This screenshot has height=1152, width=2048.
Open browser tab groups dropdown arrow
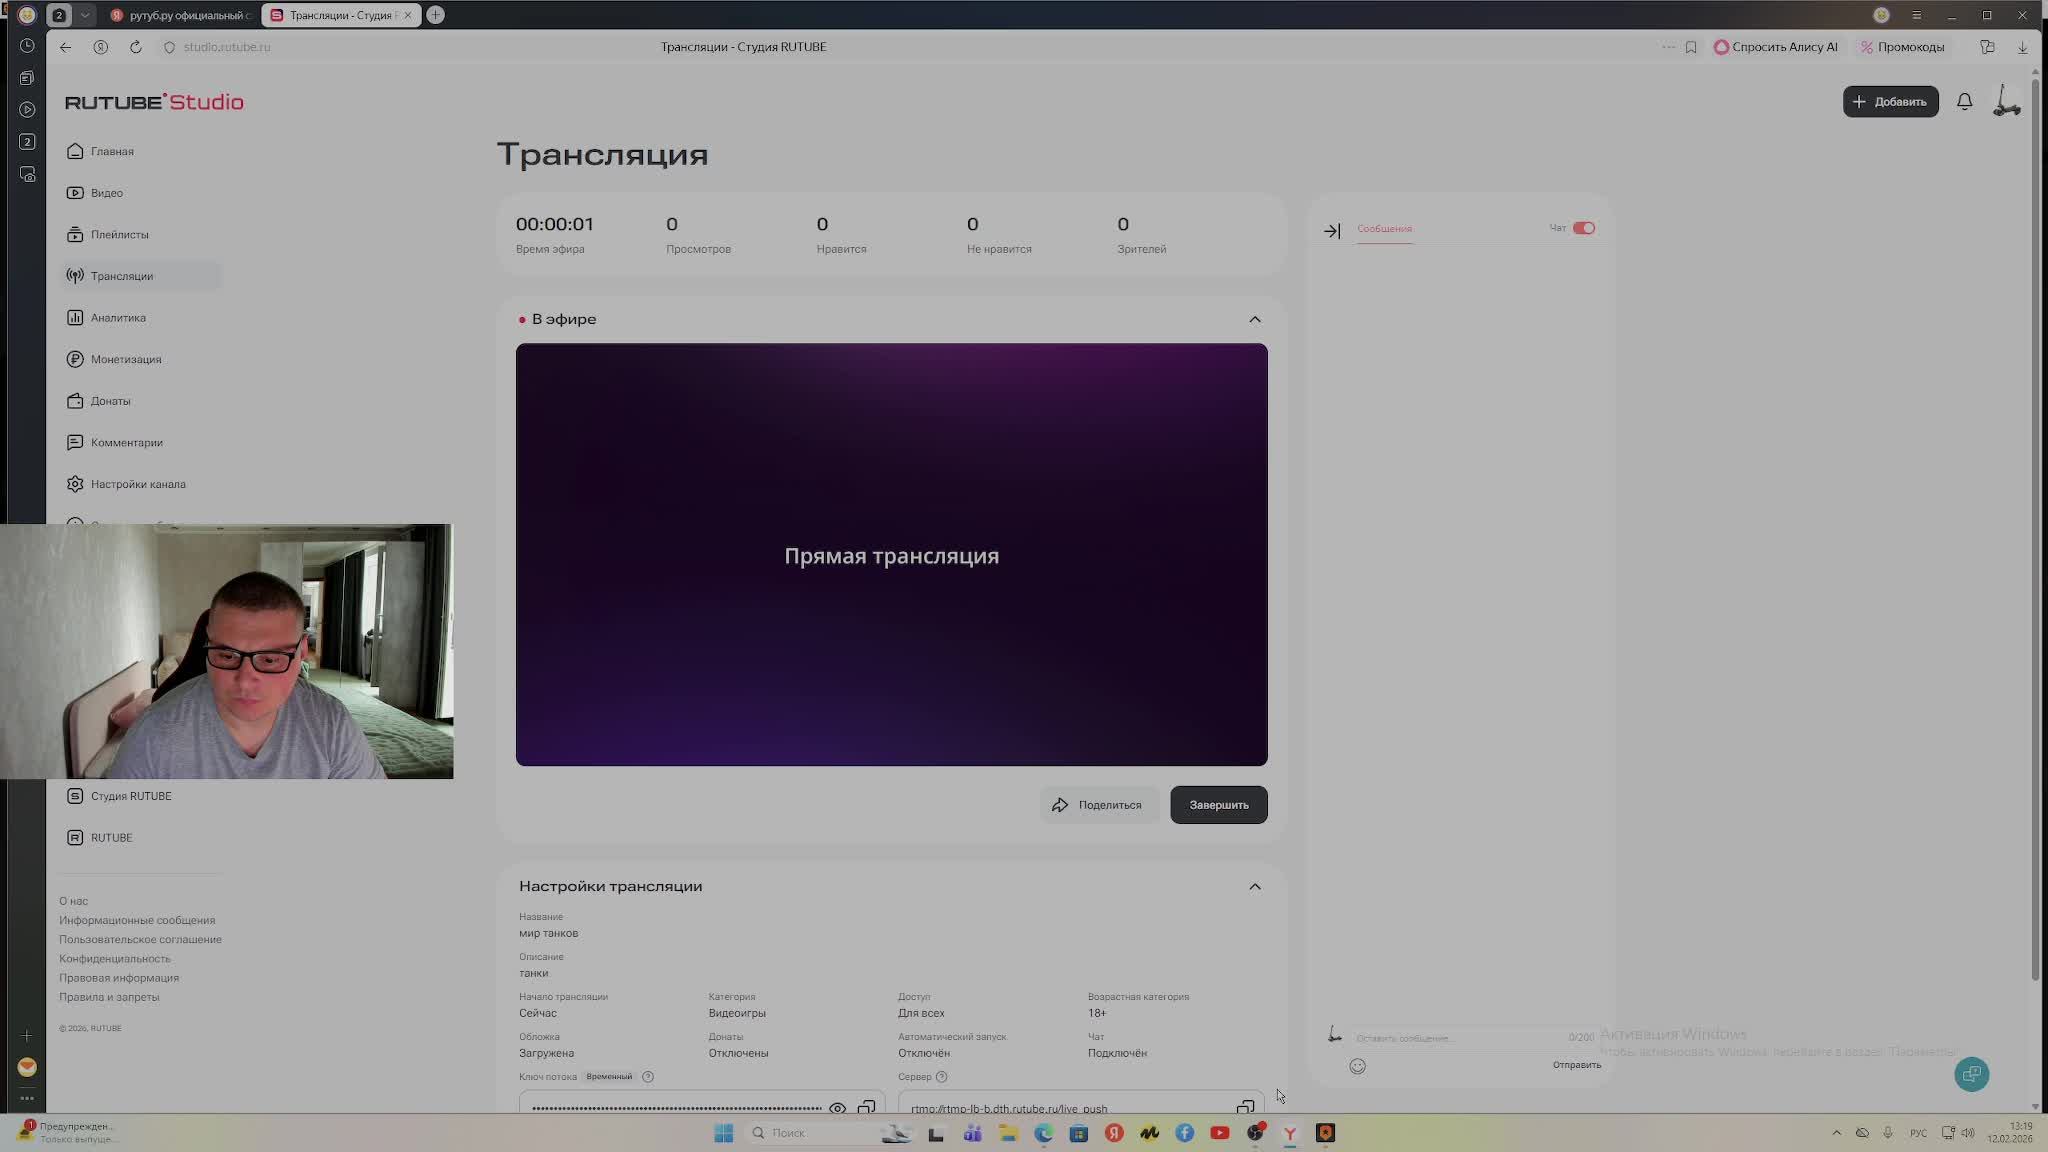pyautogui.click(x=85, y=15)
